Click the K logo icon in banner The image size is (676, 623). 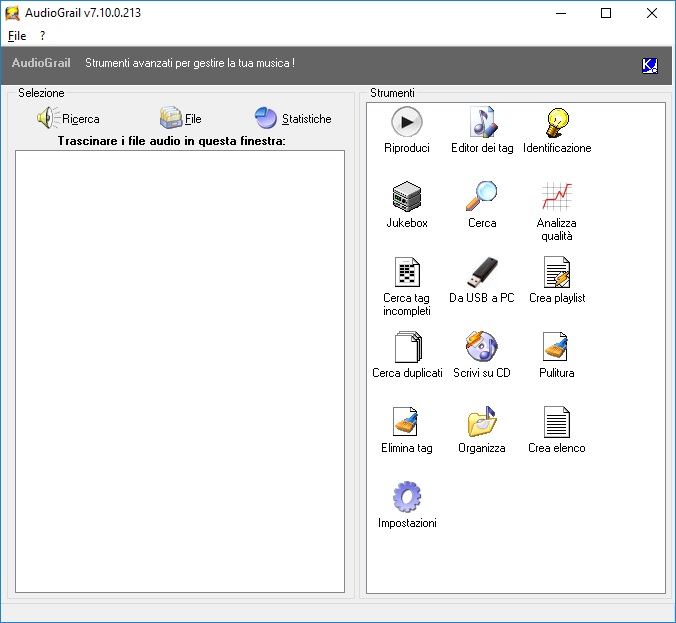pos(650,66)
